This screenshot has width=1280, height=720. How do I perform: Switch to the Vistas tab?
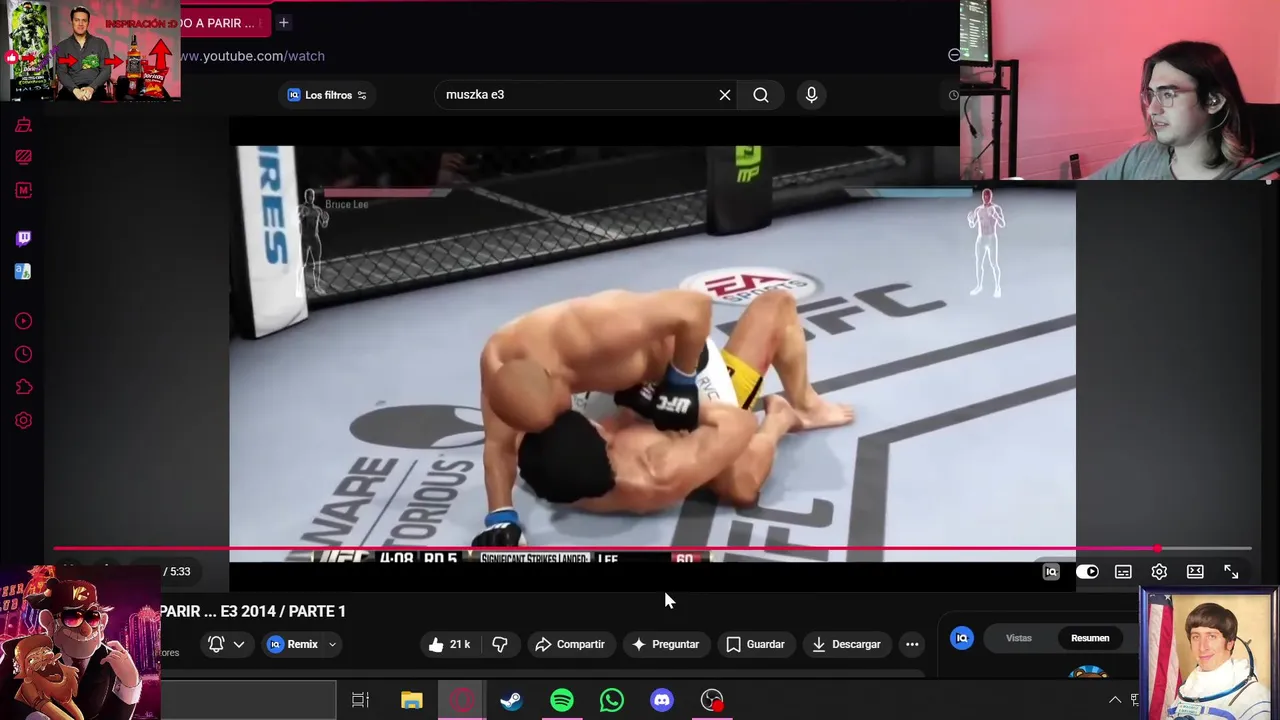1018,638
